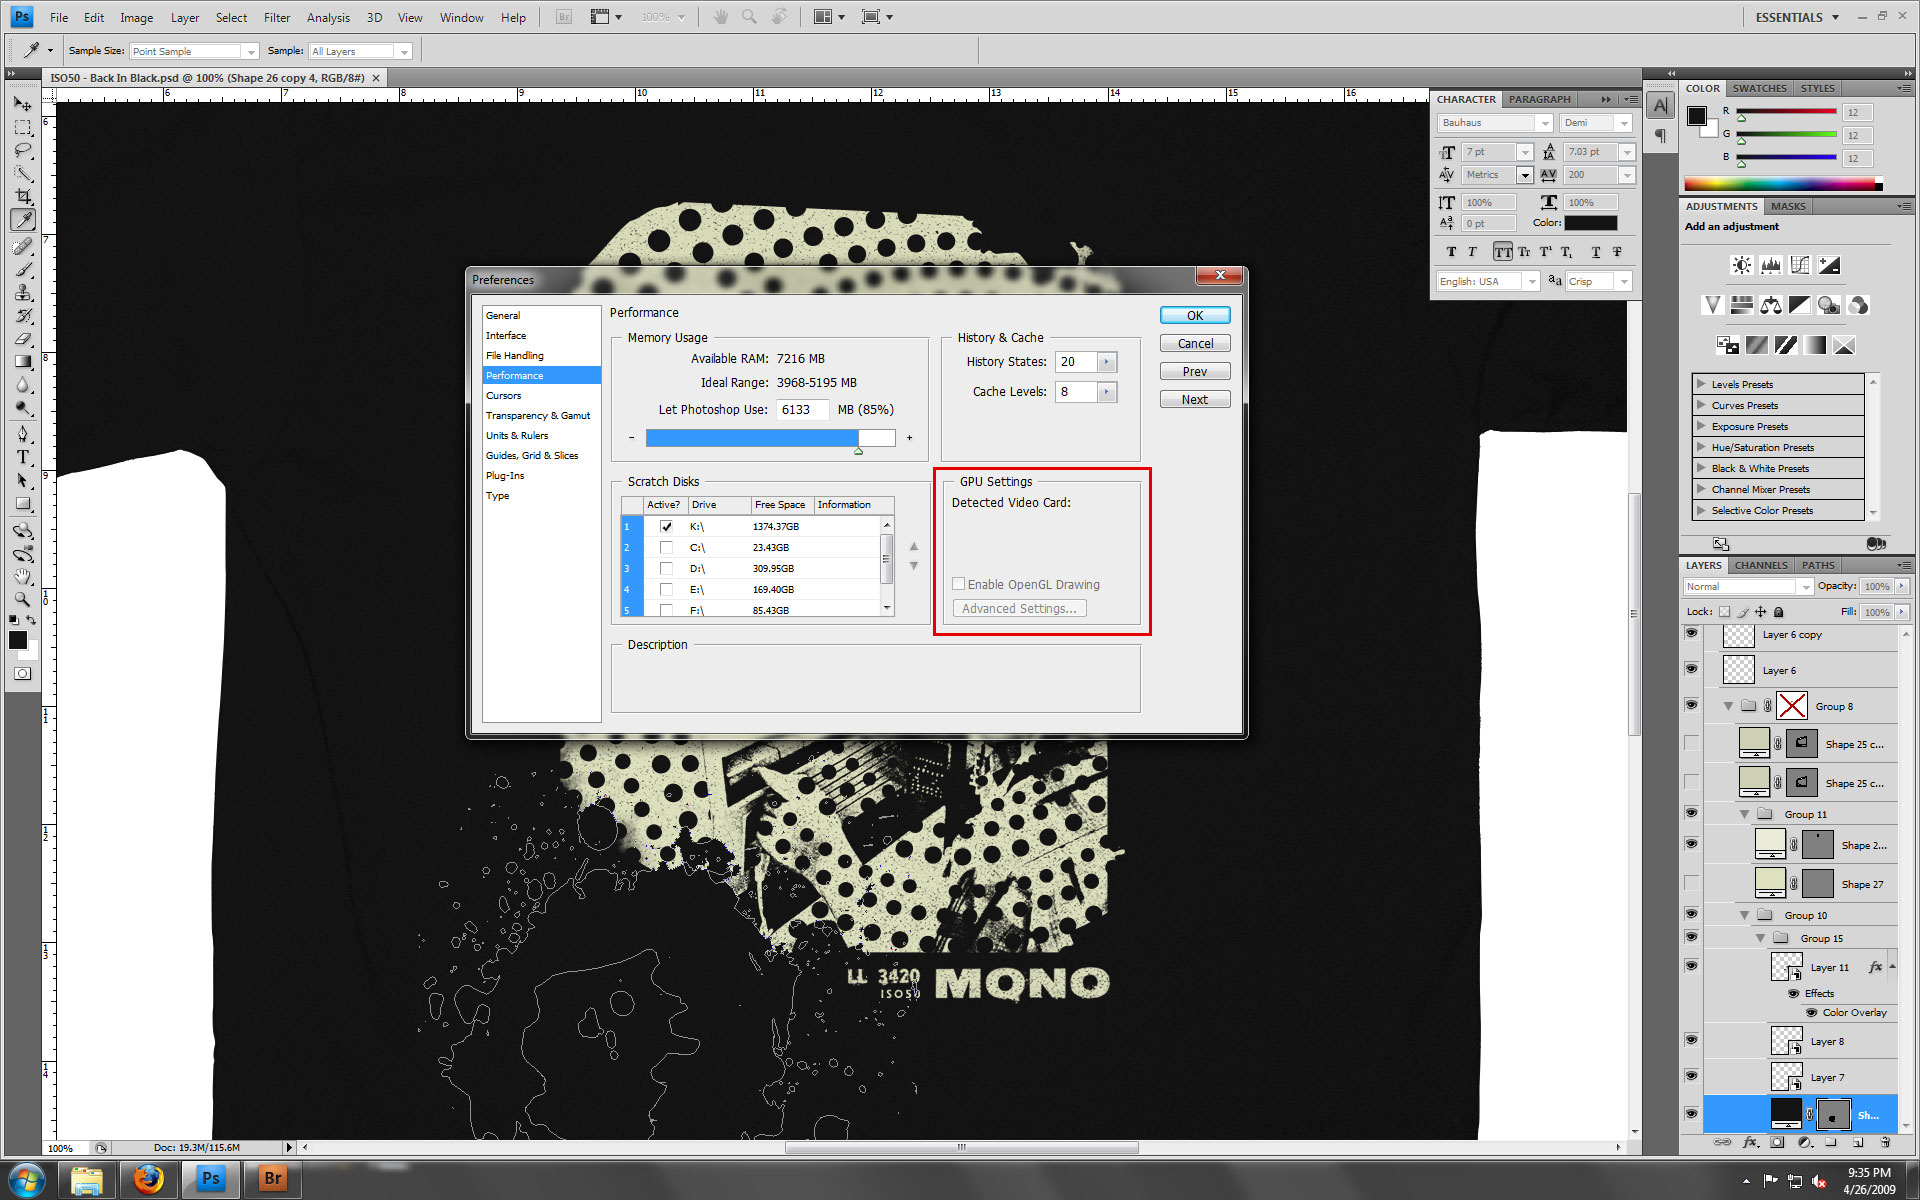Pick the Horizontal Type tool
The image size is (1920, 1200).
tap(23, 457)
